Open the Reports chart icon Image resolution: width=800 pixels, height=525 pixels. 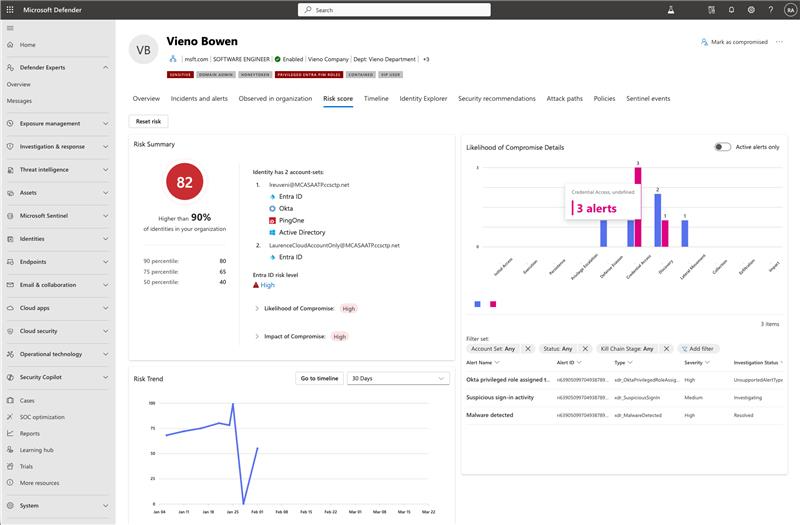[10, 434]
